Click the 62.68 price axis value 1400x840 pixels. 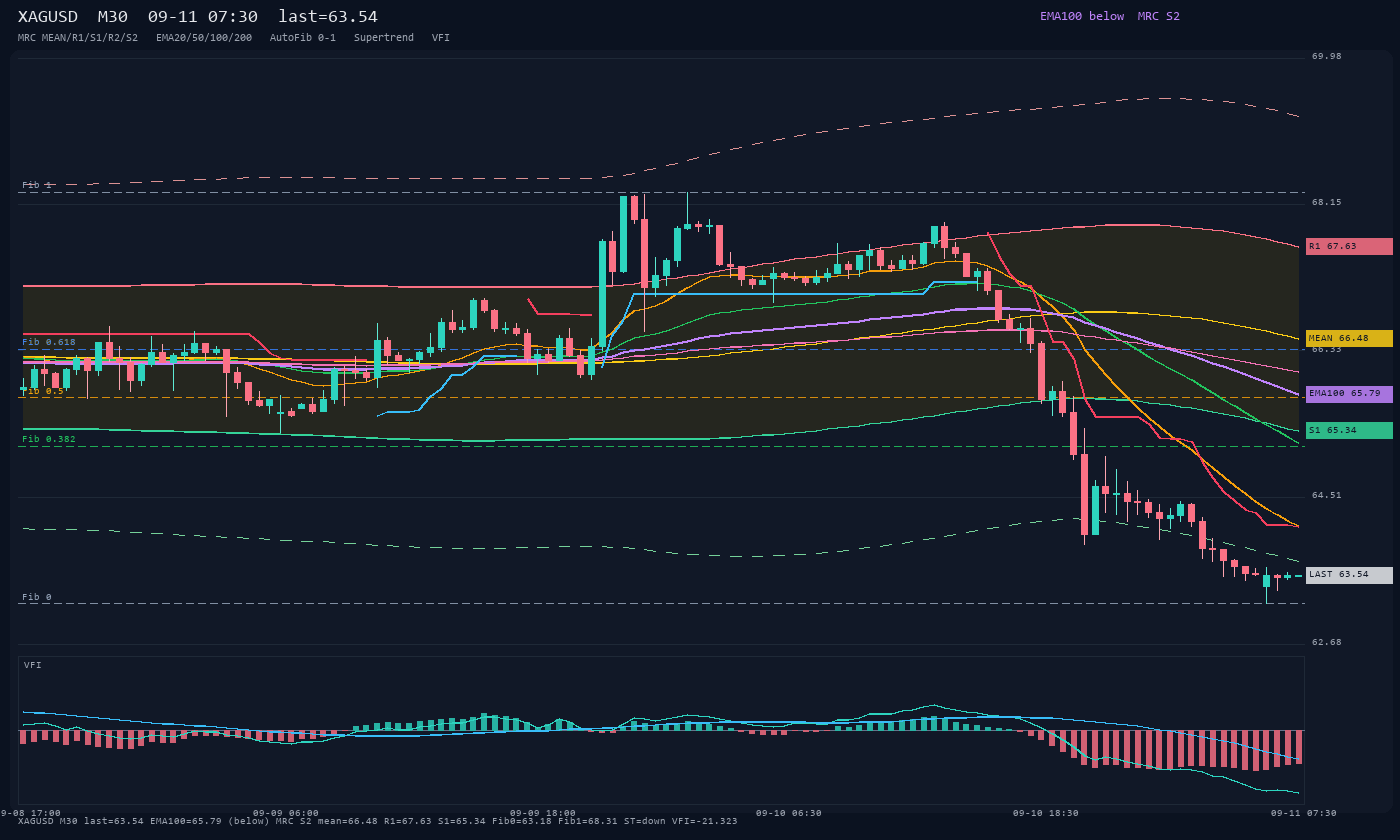click(x=1327, y=642)
